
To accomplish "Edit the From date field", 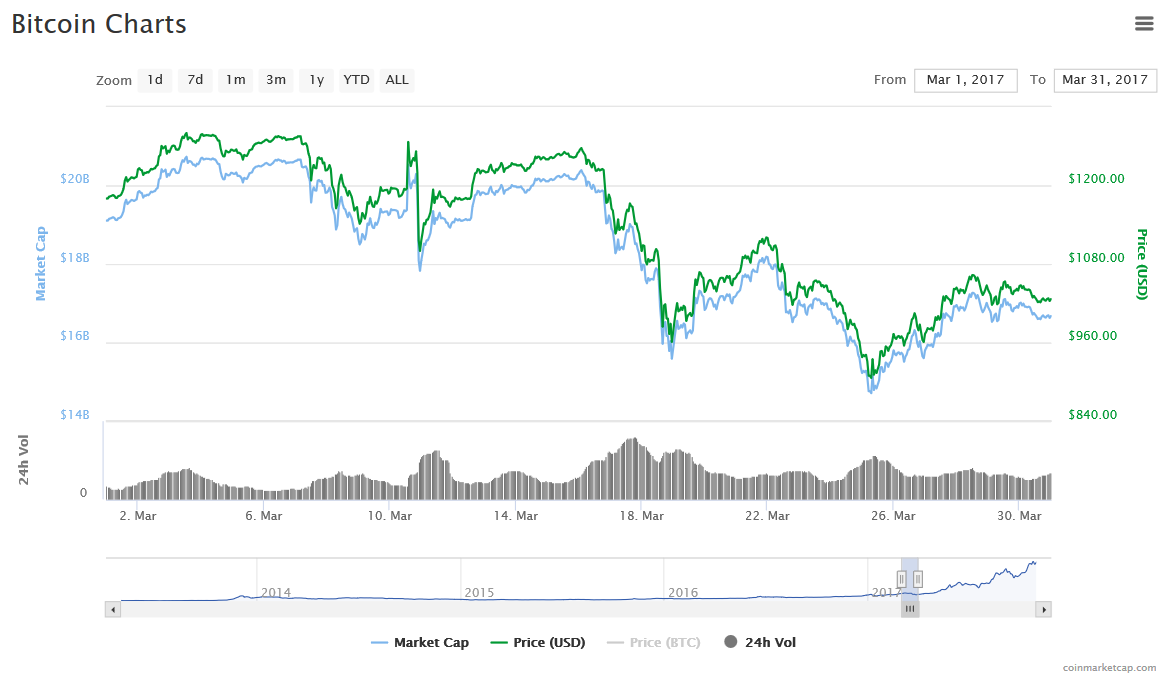I will pyautogui.click(x=965, y=80).
